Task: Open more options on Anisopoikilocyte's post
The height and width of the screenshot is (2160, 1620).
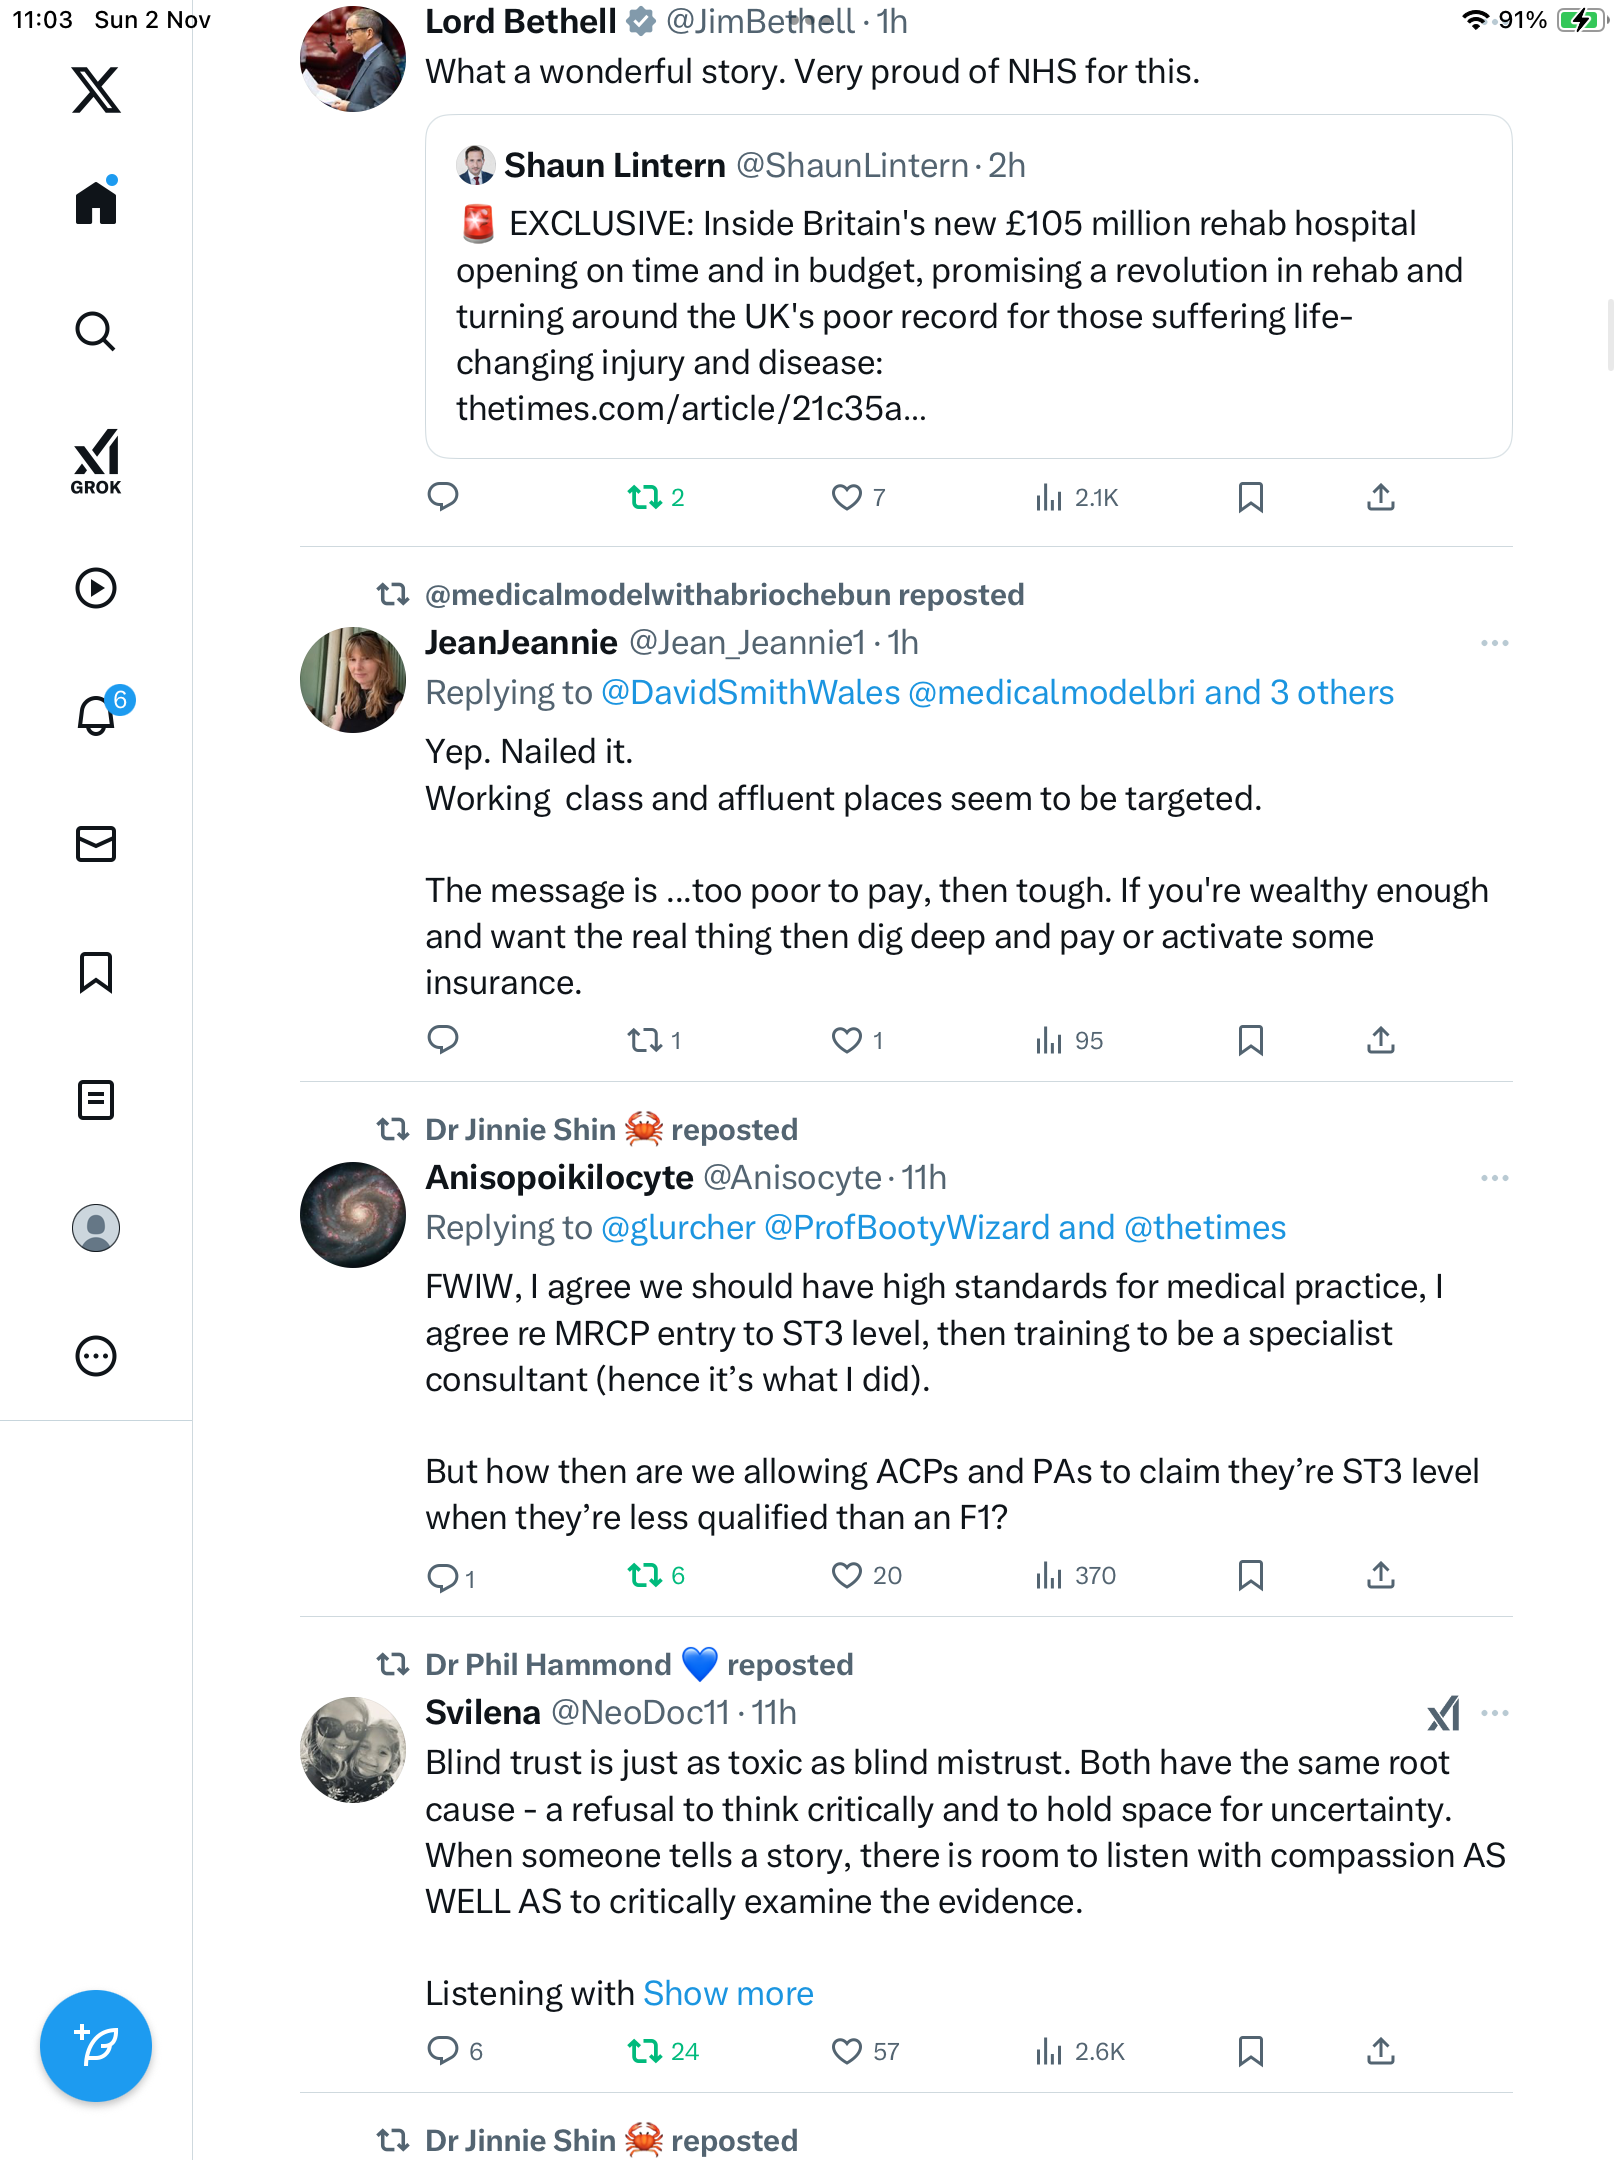Action: pos(1494,1178)
